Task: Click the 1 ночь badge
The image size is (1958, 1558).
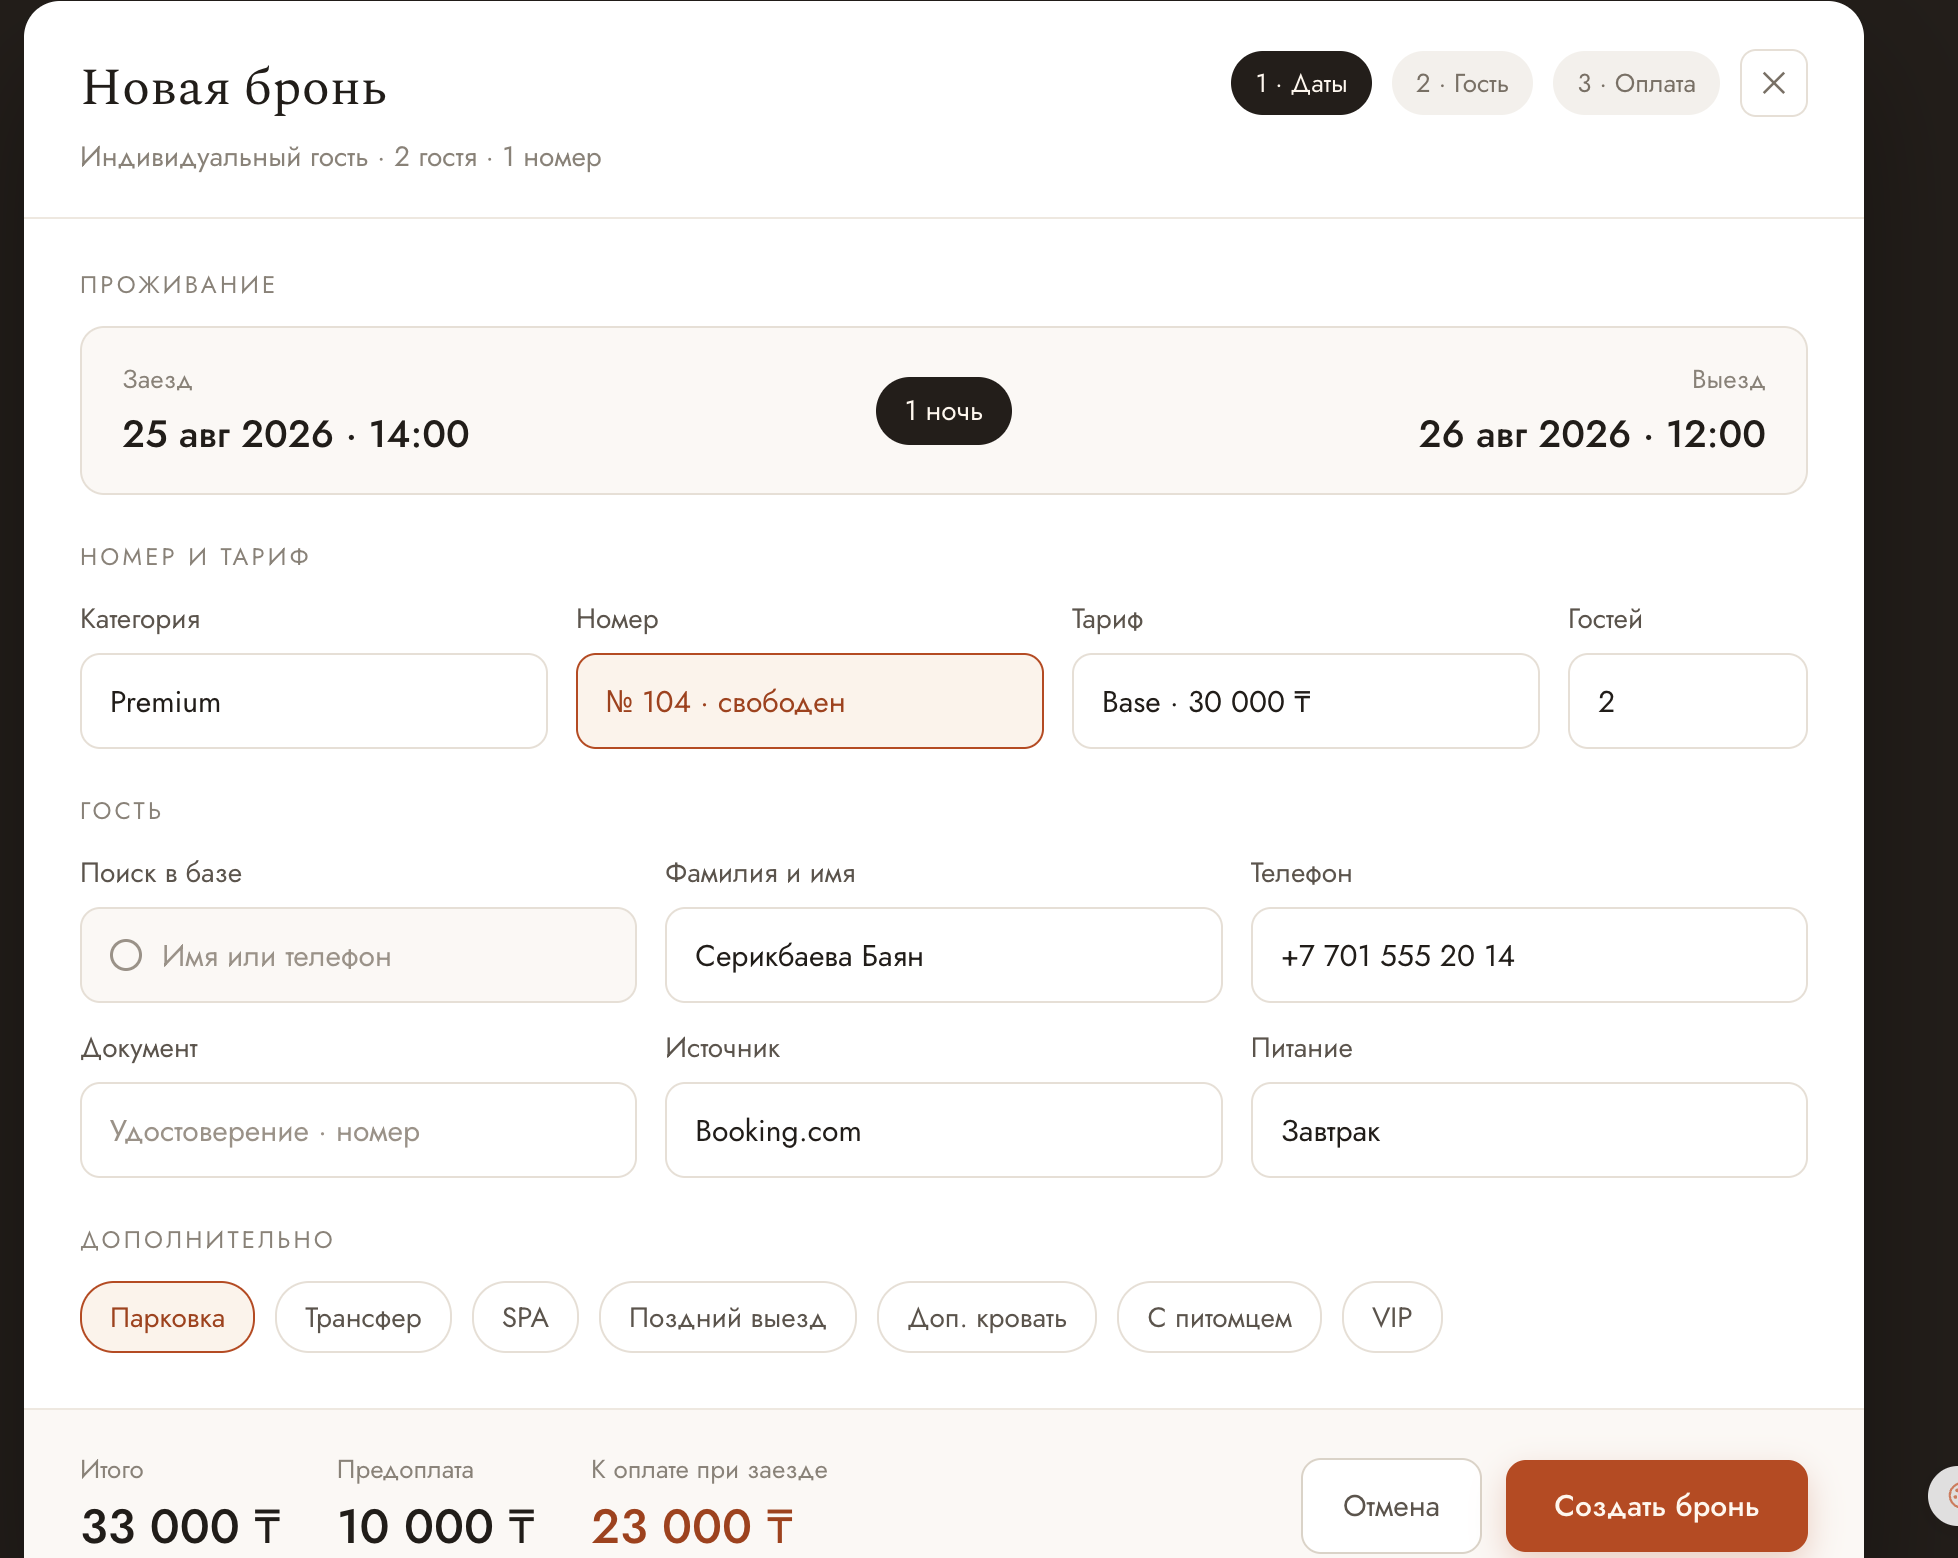Action: point(943,411)
